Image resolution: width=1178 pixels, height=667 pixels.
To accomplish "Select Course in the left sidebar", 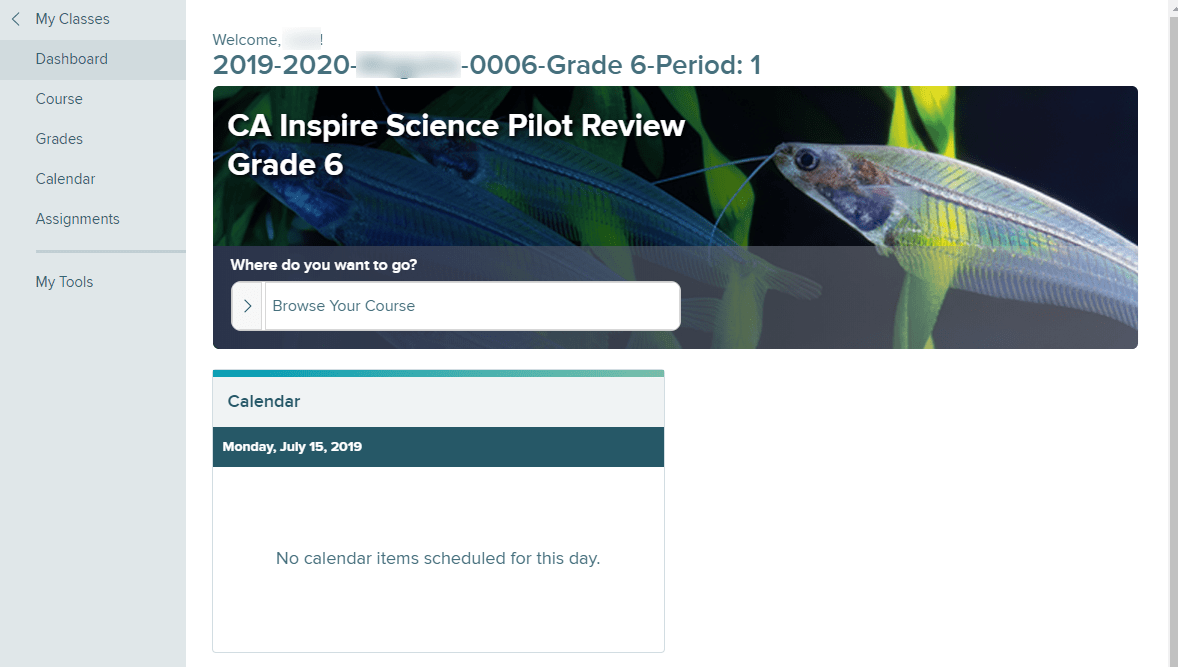I will click(59, 98).
